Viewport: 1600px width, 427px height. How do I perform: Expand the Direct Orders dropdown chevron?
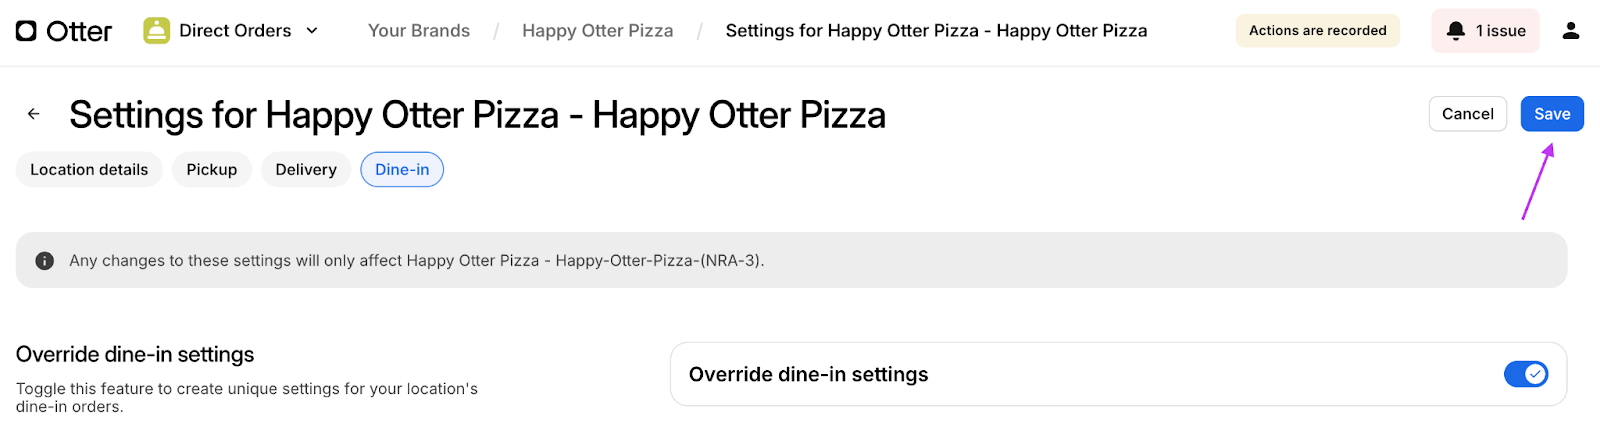312,31
